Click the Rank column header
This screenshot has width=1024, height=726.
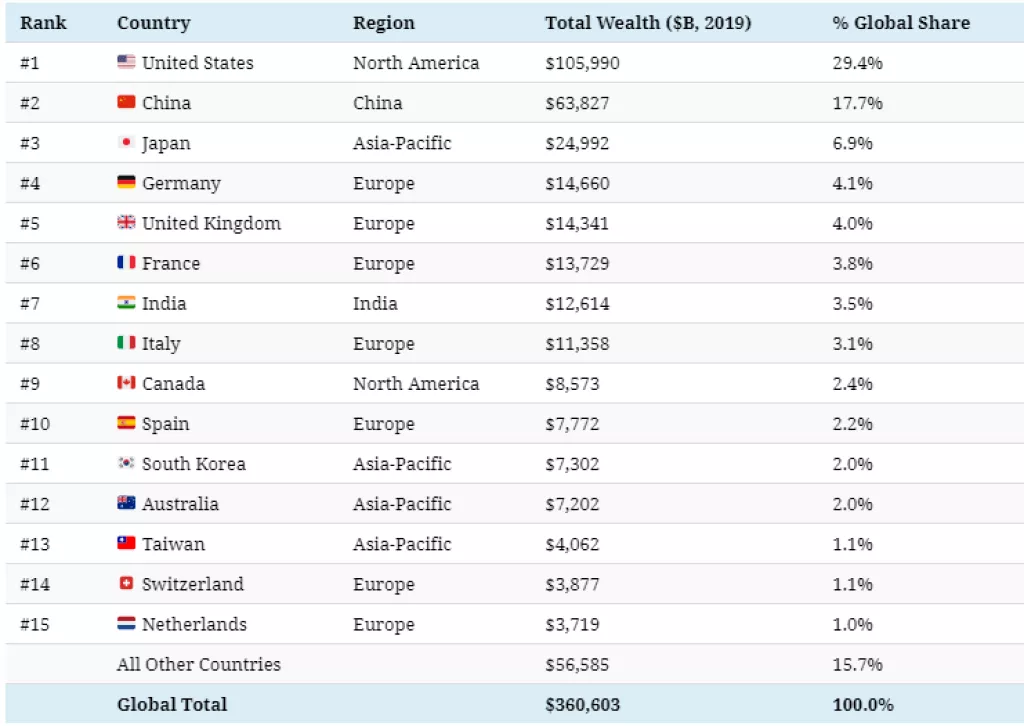pos(43,22)
